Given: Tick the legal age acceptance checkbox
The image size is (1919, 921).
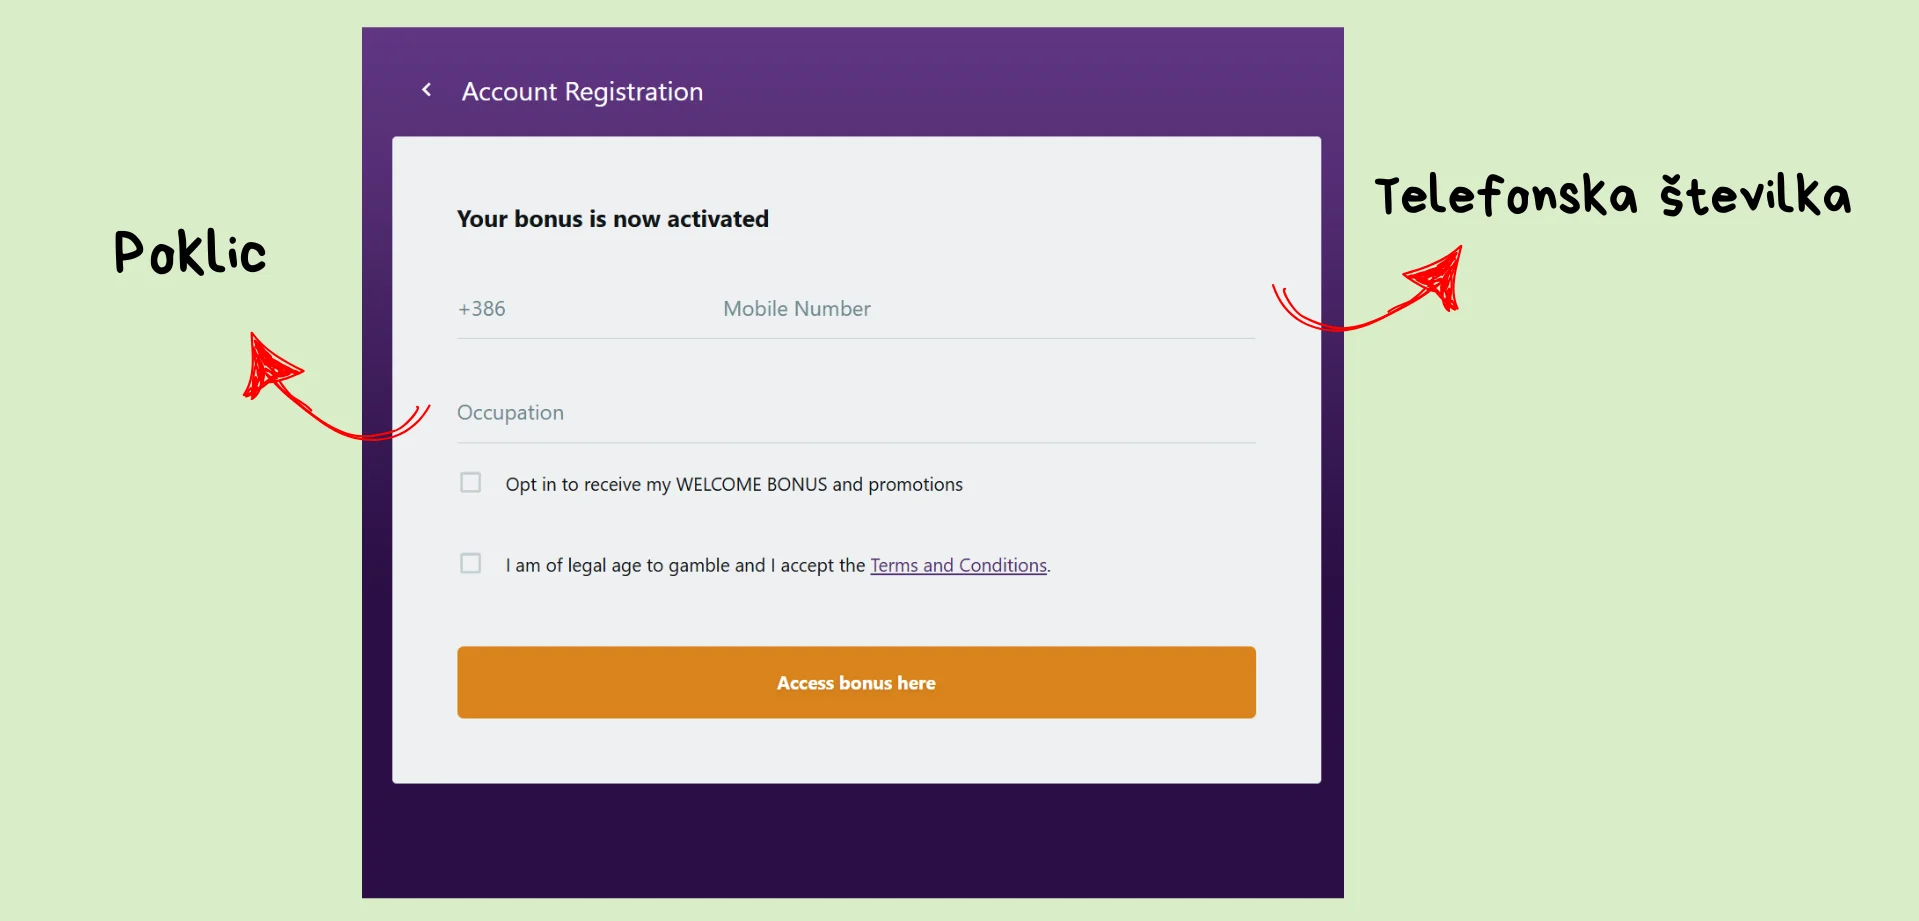Looking at the screenshot, I should (470, 564).
